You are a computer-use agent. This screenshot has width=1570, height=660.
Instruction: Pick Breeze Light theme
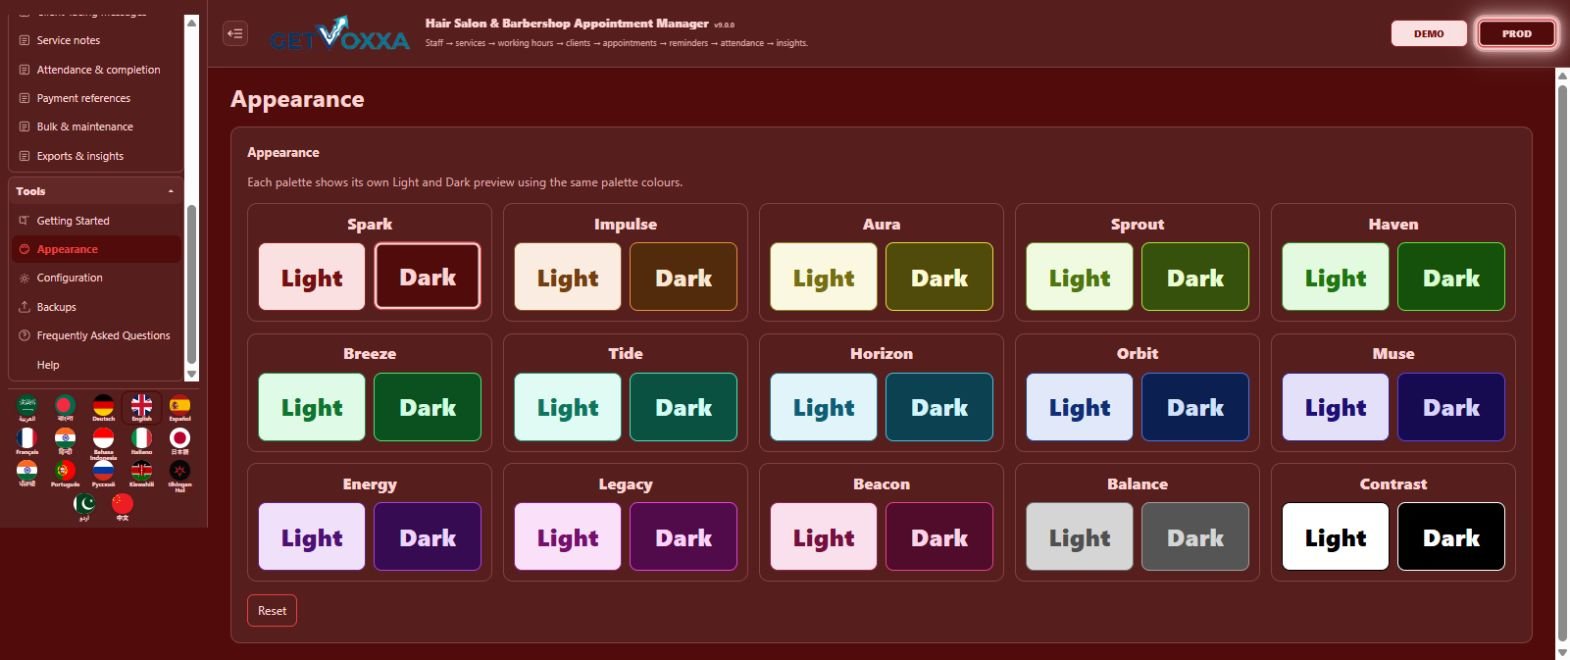click(312, 407)
